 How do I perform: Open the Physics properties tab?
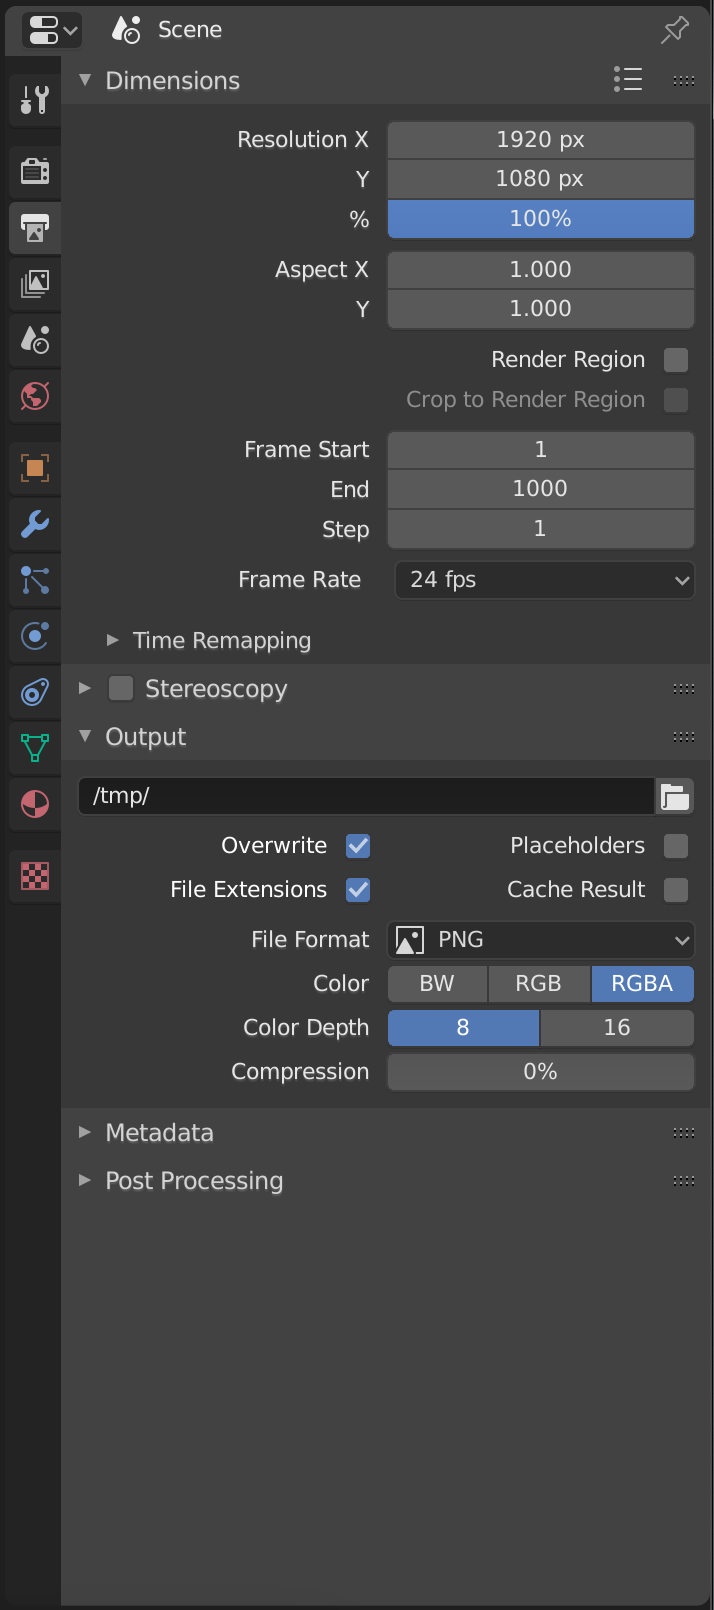click(x=35, y=636)
